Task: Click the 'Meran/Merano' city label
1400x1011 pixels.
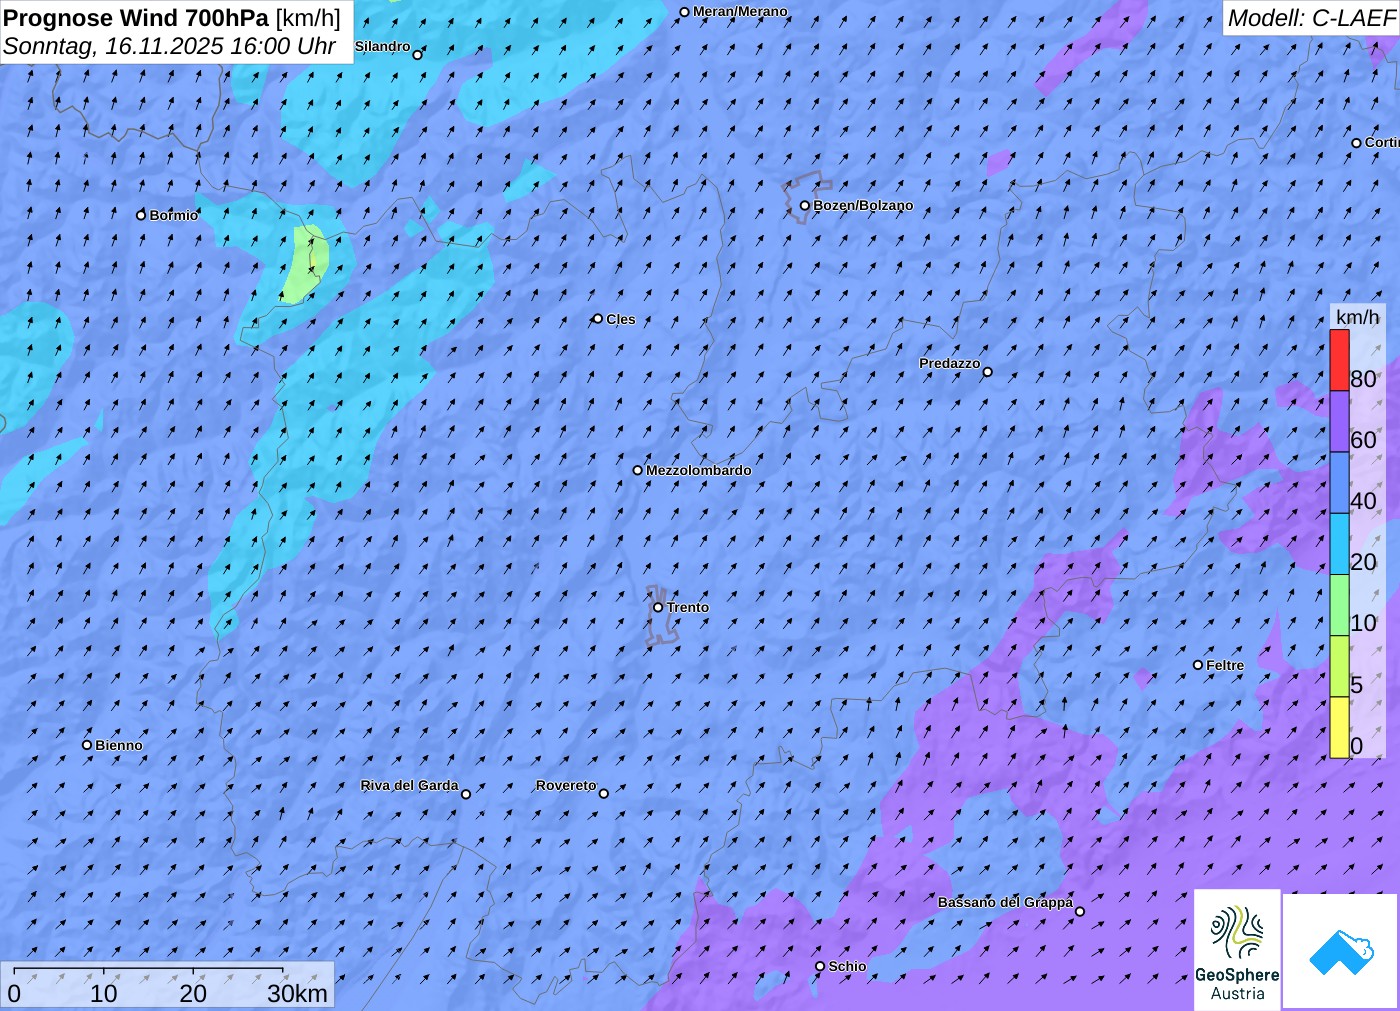Action: coord(740,12)
